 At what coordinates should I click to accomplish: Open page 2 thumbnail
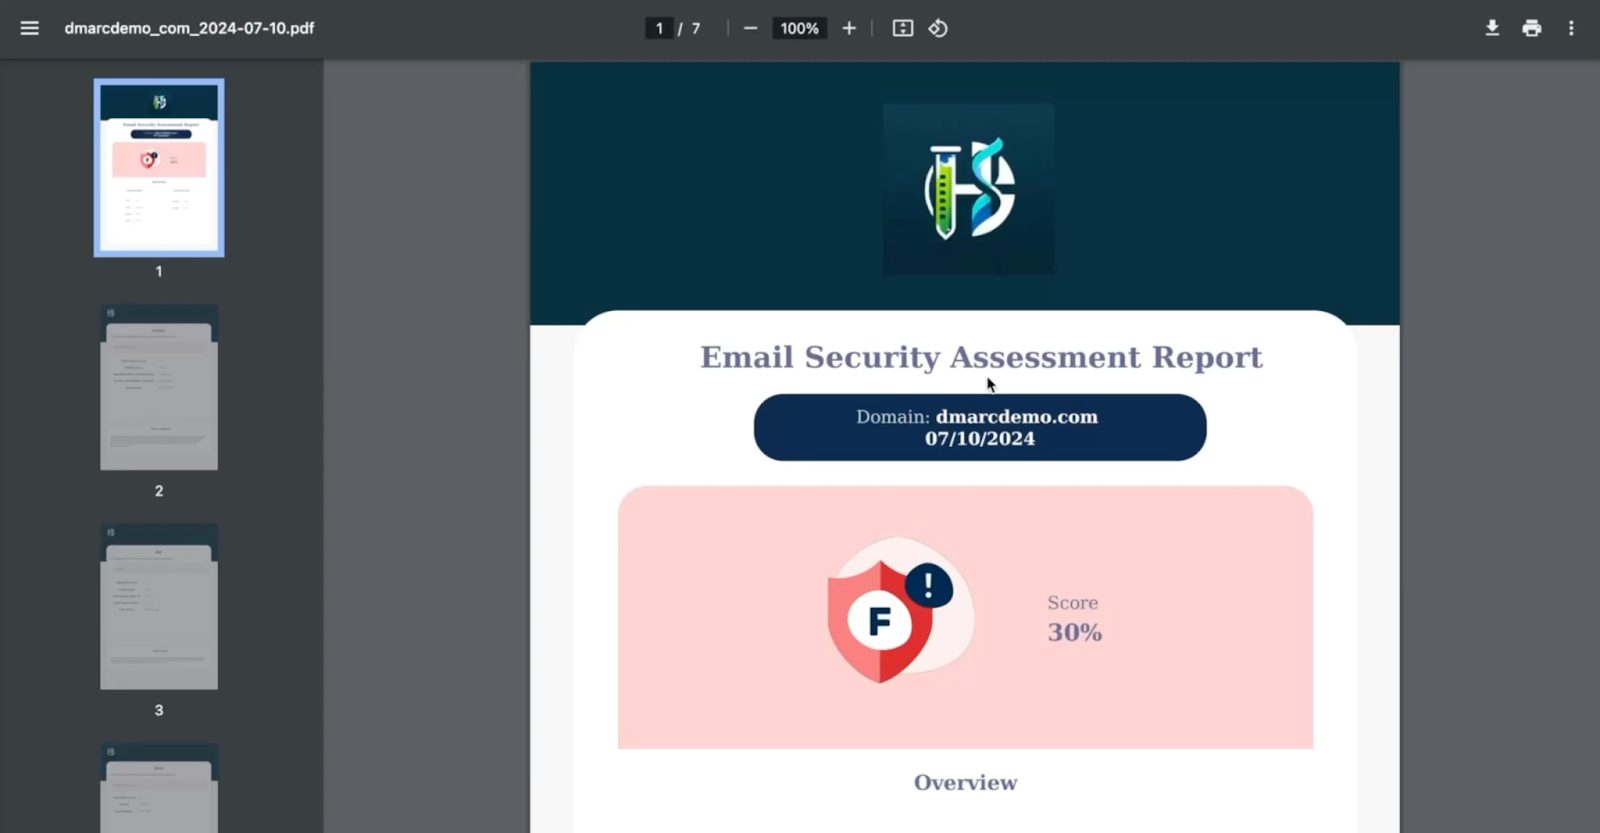(159, 387)
